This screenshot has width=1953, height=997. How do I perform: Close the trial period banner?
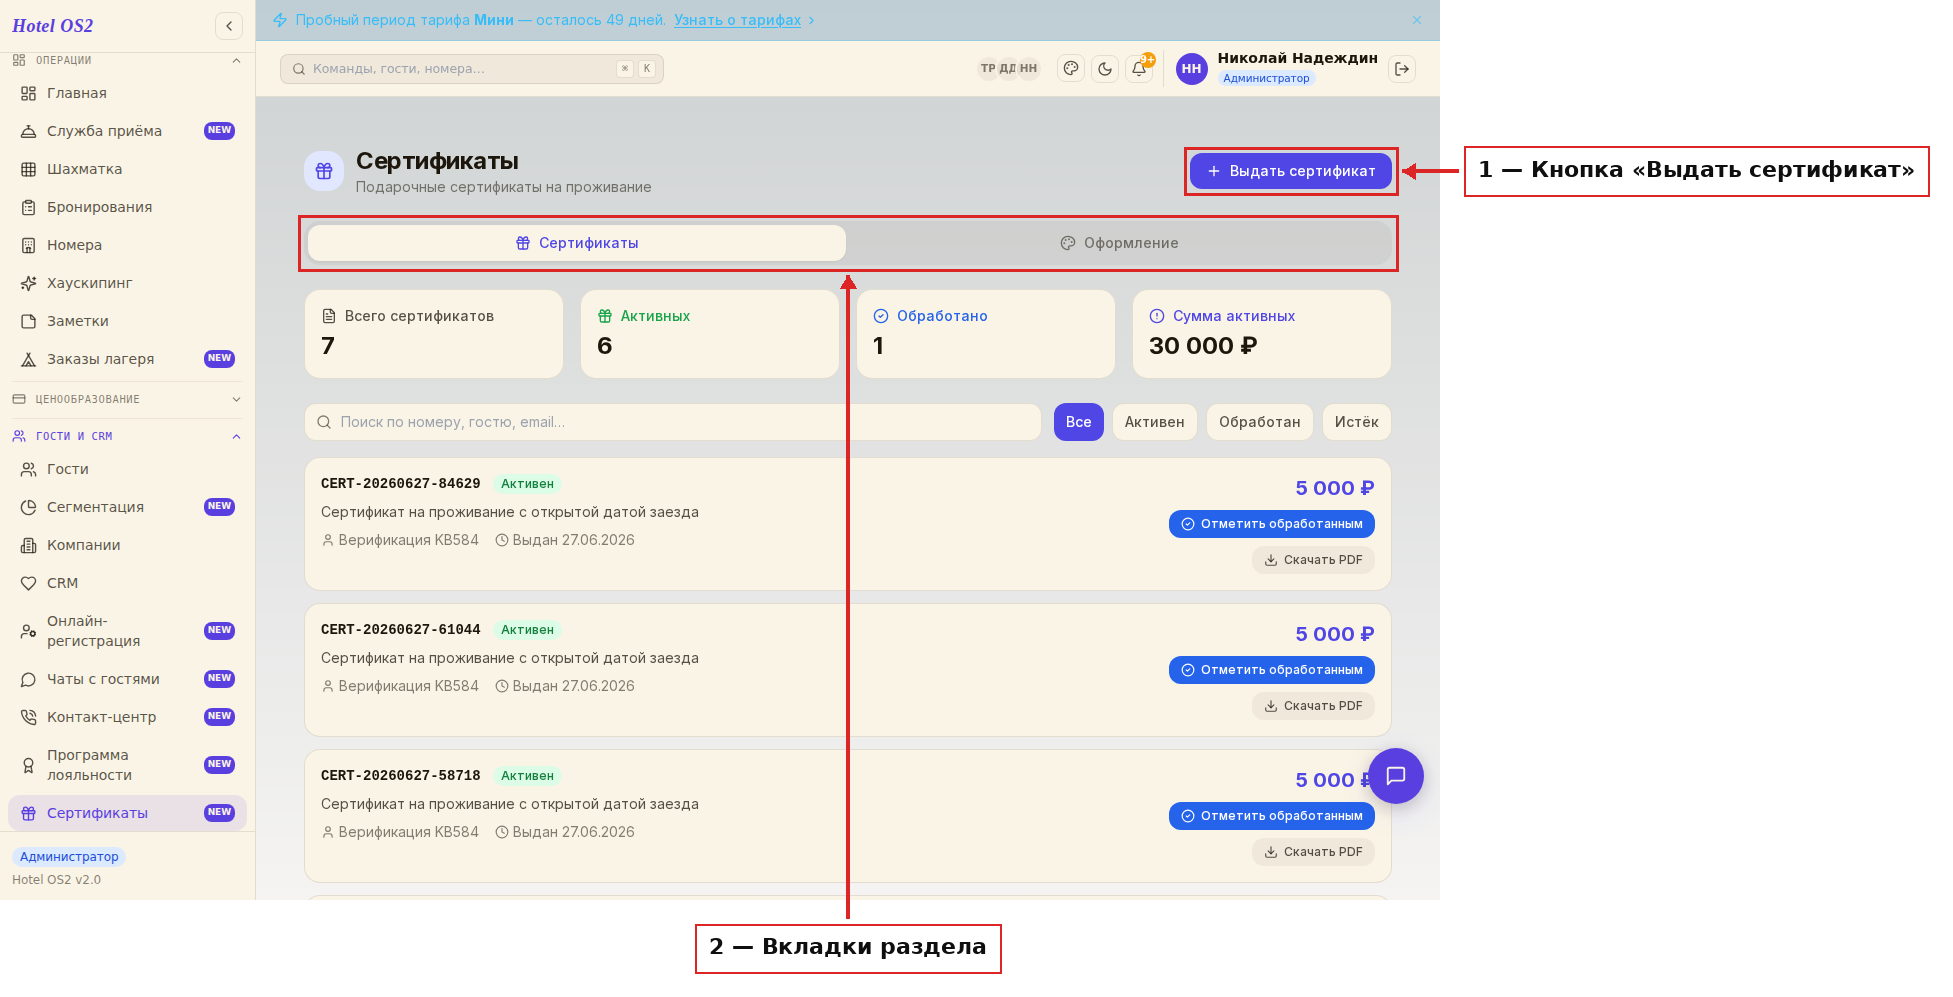[x=1417, y=20]
